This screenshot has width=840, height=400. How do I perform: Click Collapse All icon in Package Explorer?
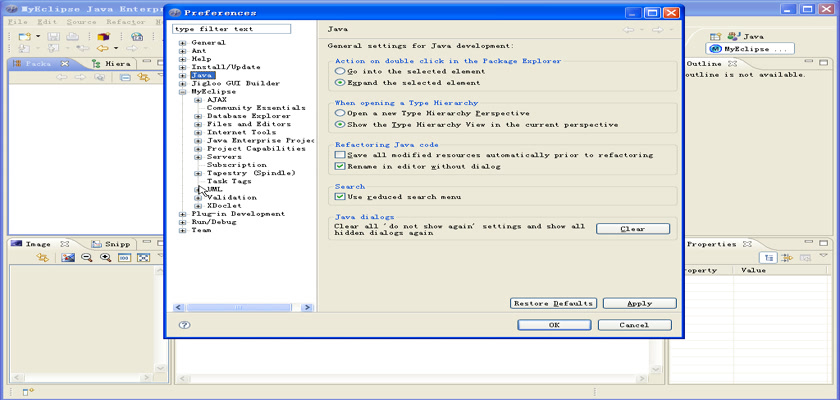pos(125,78)
